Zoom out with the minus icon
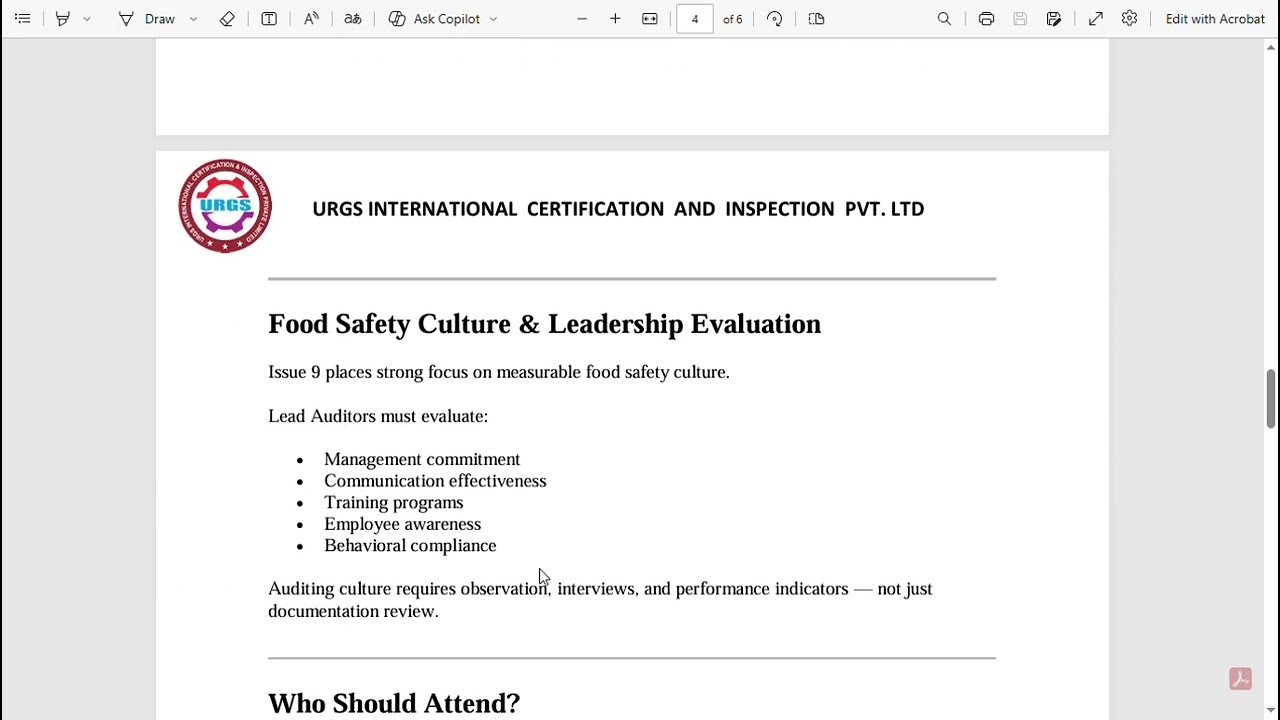This screenshot has width=1280, height=720. coord(582,19)
